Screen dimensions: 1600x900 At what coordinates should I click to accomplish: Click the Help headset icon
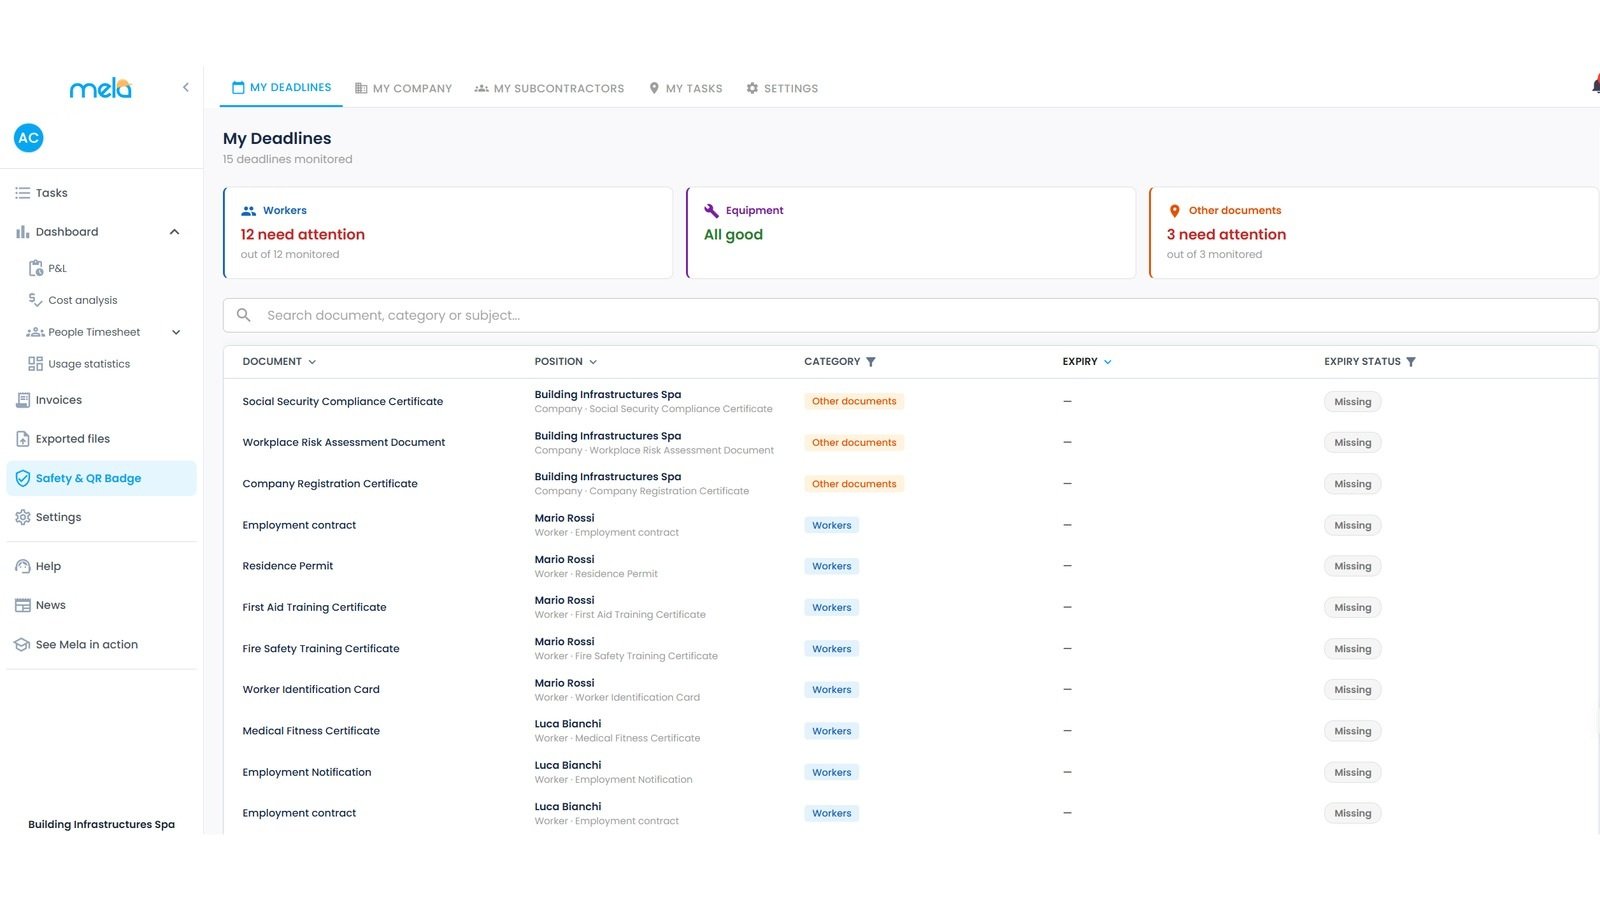pyautogui.click(x=22, y=566)
